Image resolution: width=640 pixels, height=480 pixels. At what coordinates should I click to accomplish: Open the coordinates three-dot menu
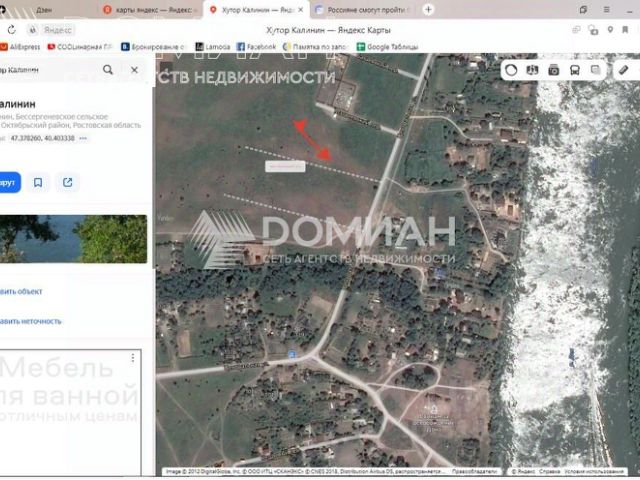coord(83,138)
